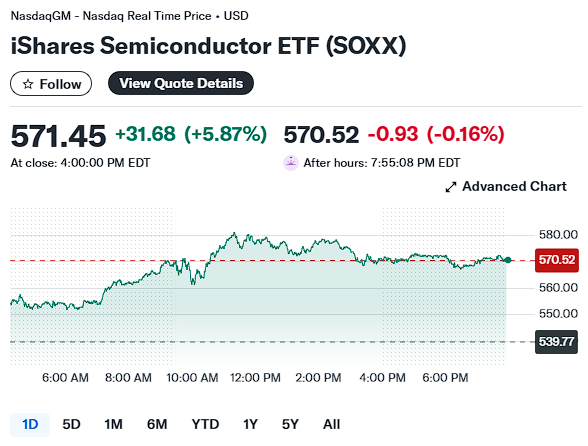This screenshot has height=446, width=588.
Task: Click the 10:00 AM axis label
Action: pyautogui.click(x=192, y=378)
